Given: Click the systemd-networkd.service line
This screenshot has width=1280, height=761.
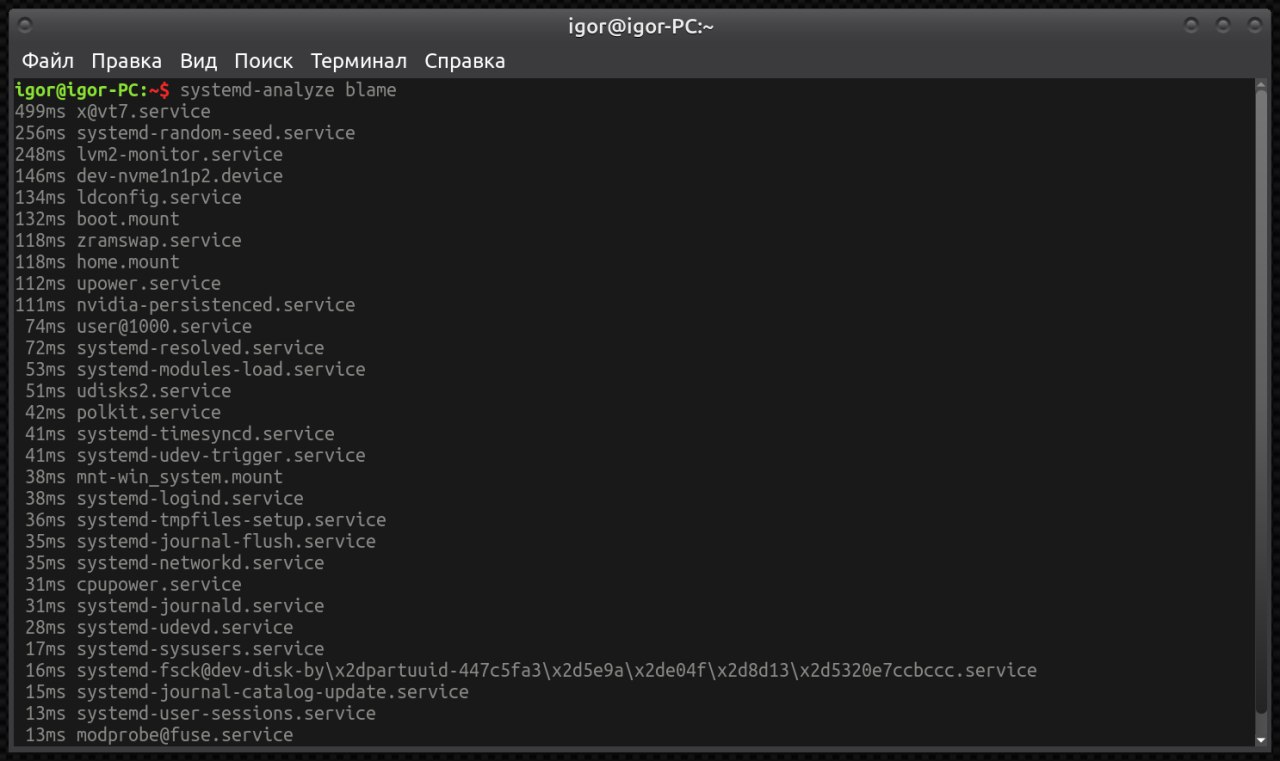Looking at the screenshot, I should pyautogui.click(x=175, y=563).
